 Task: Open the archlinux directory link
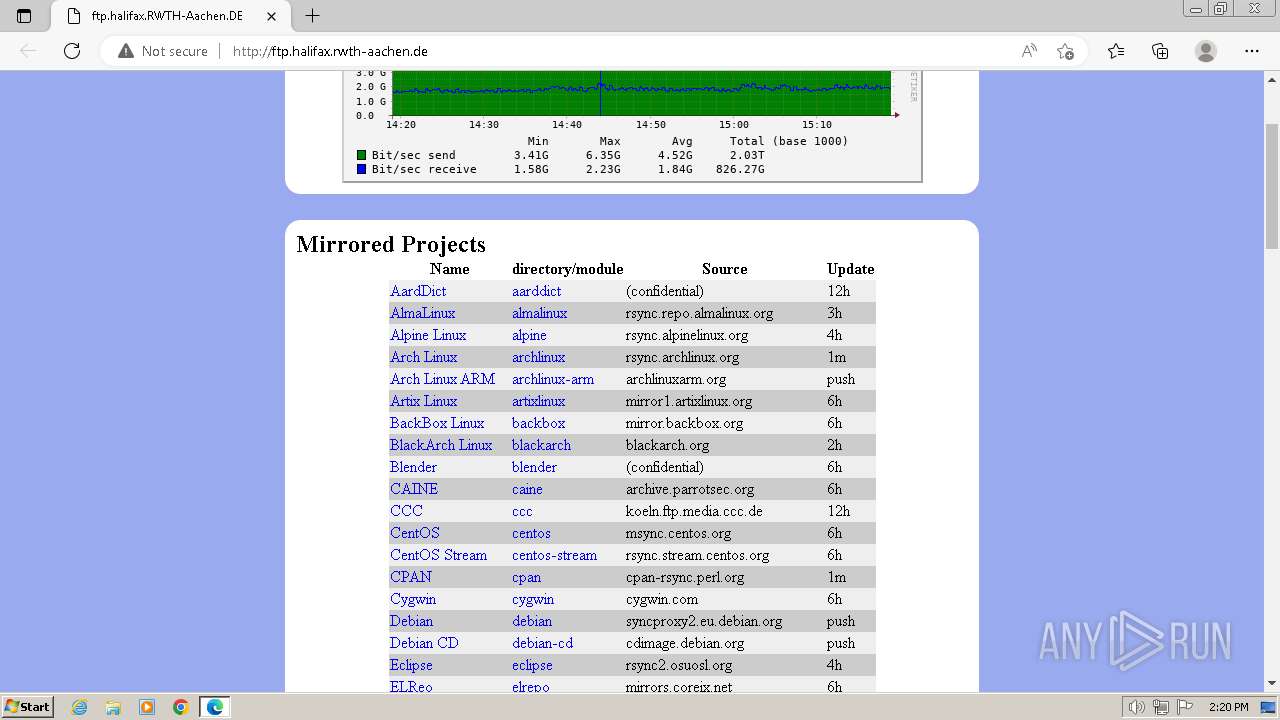(x=538, y=357)
